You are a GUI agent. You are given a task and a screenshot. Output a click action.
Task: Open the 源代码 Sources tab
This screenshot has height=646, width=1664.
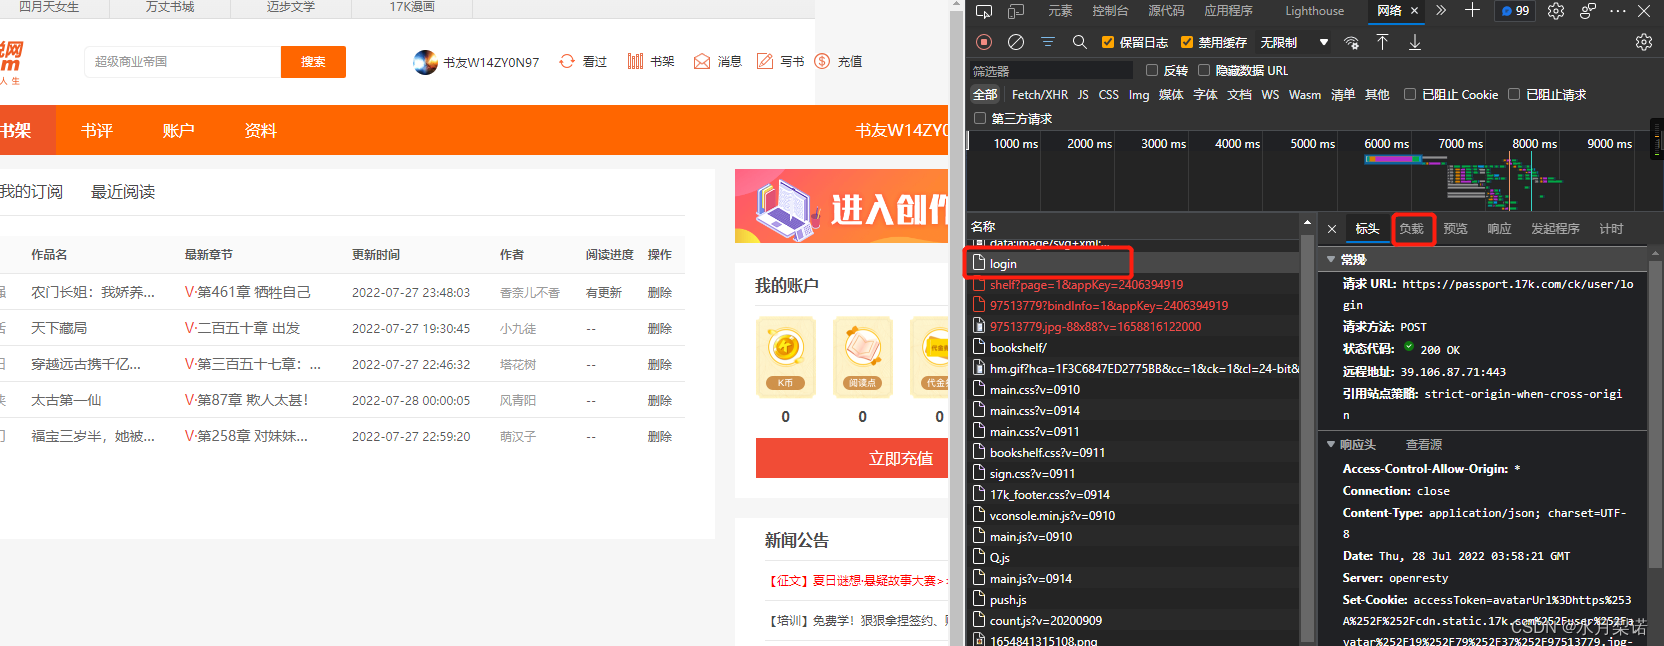(x=1166, y=11)
